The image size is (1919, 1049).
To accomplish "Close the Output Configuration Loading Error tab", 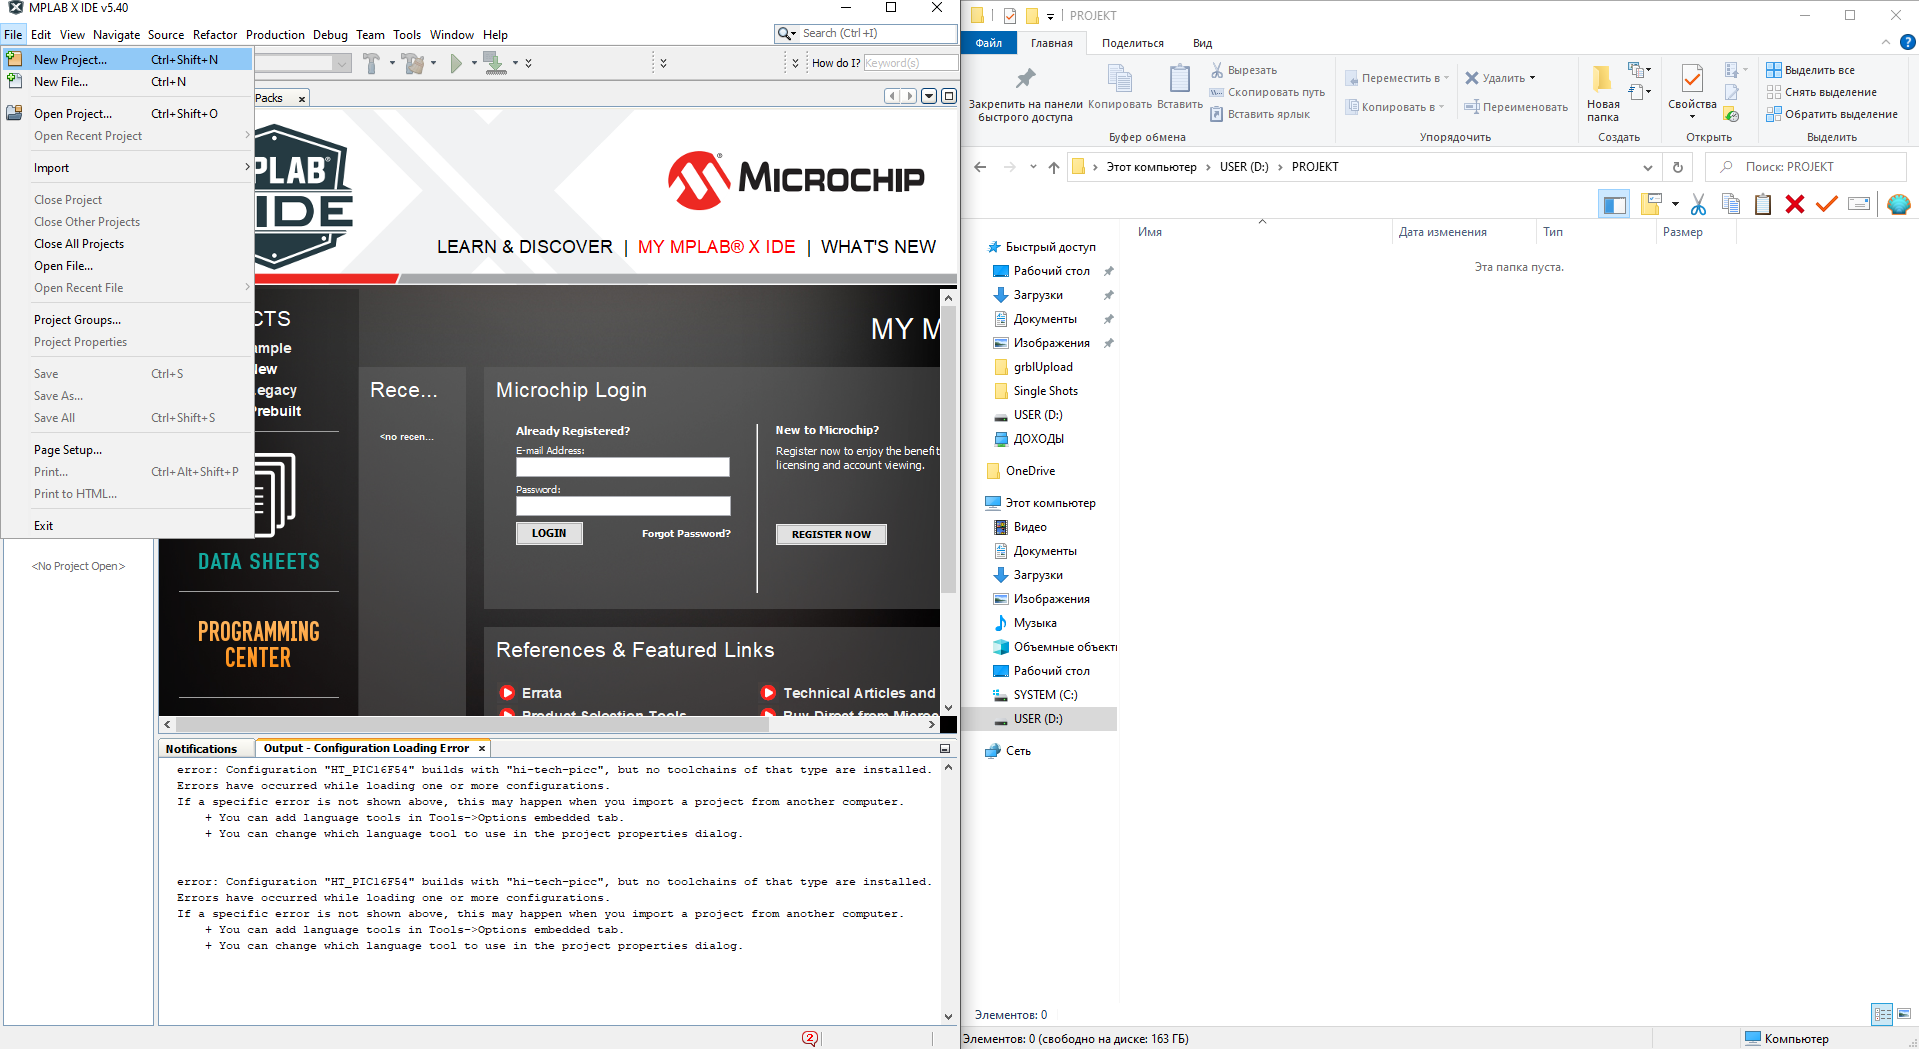I will (x=481, y=748).
